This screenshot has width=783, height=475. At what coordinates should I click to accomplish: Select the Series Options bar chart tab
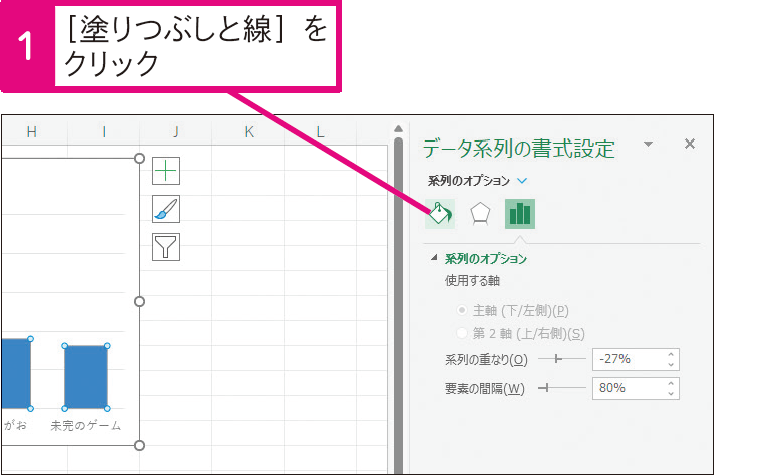520,214
